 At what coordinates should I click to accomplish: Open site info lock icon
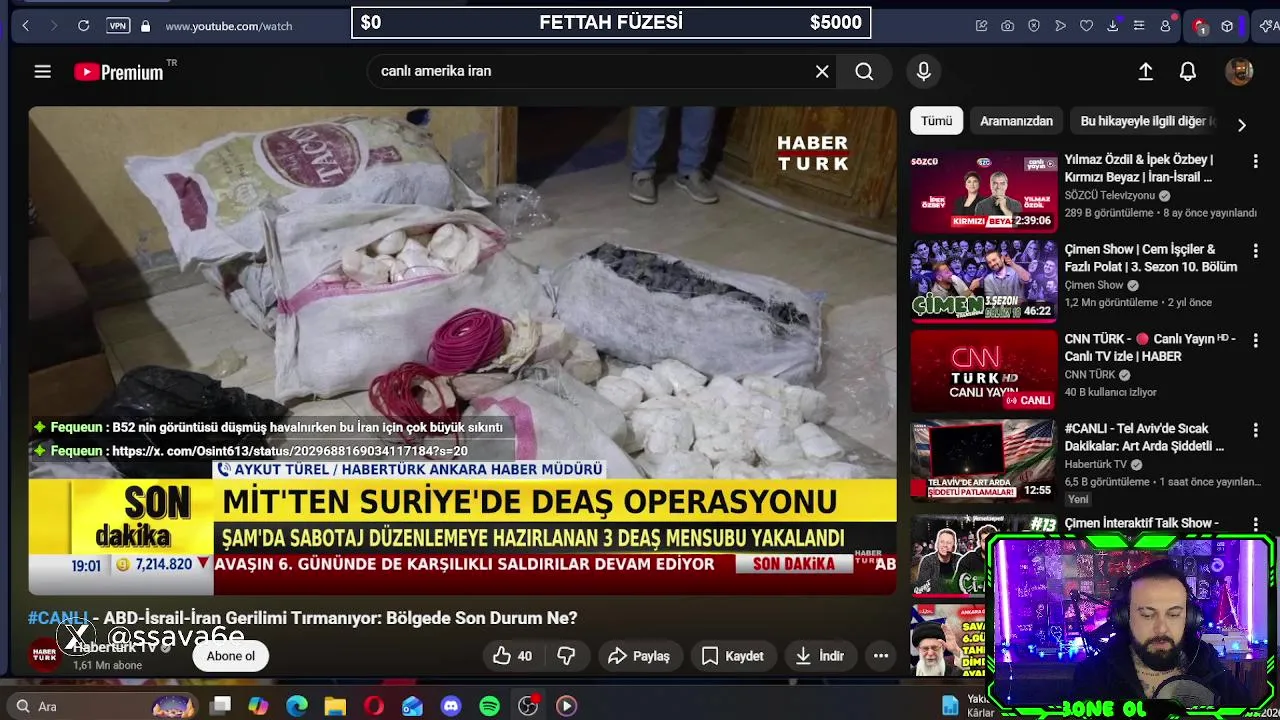point(145,26)
